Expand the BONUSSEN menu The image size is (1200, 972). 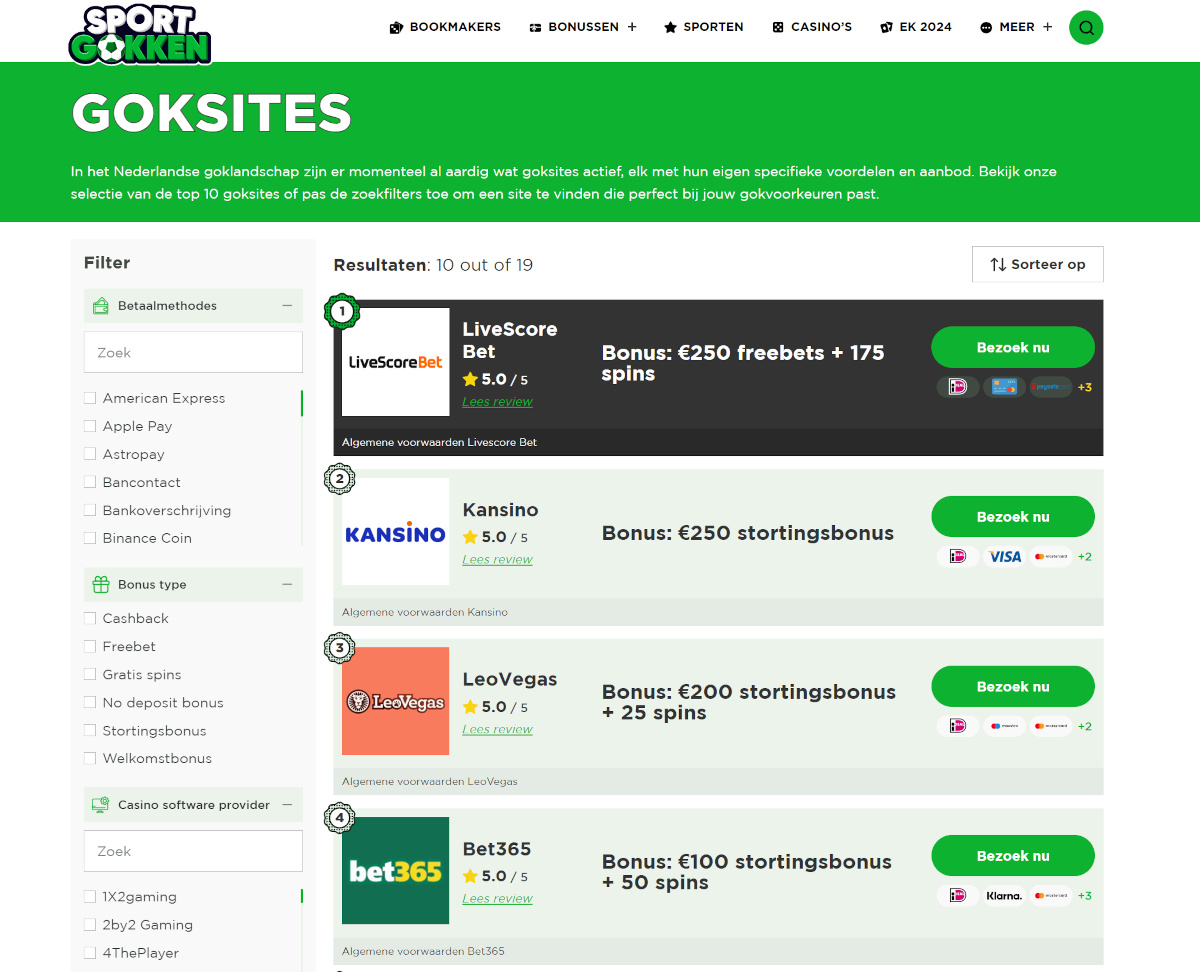click(583, 27)
